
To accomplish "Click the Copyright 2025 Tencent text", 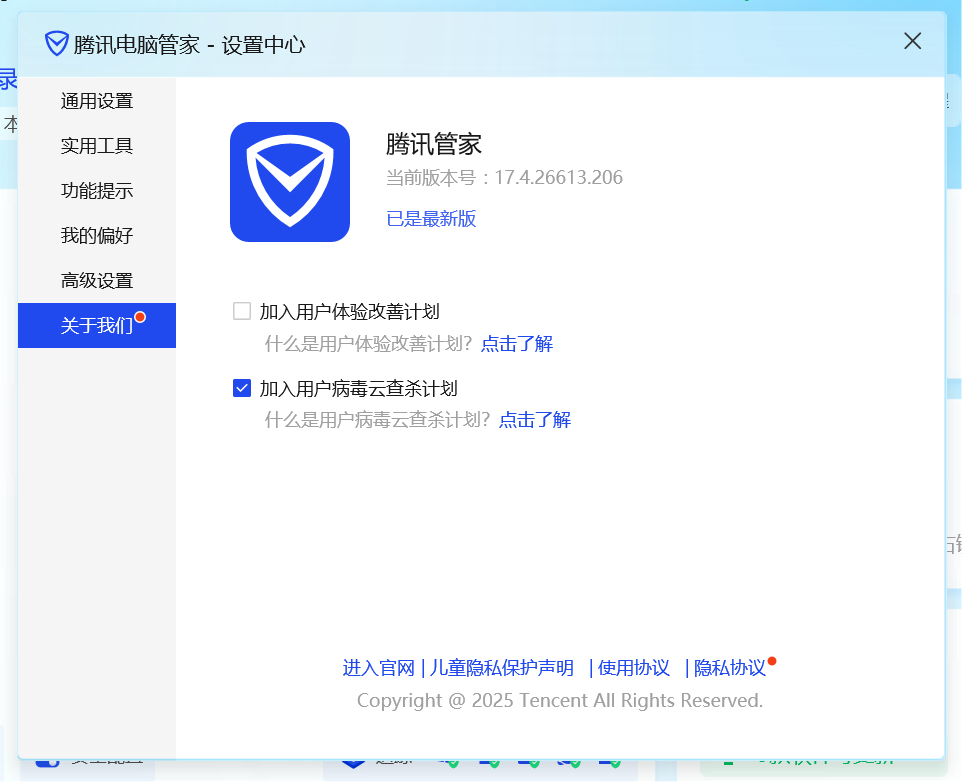I will [560, 700].
